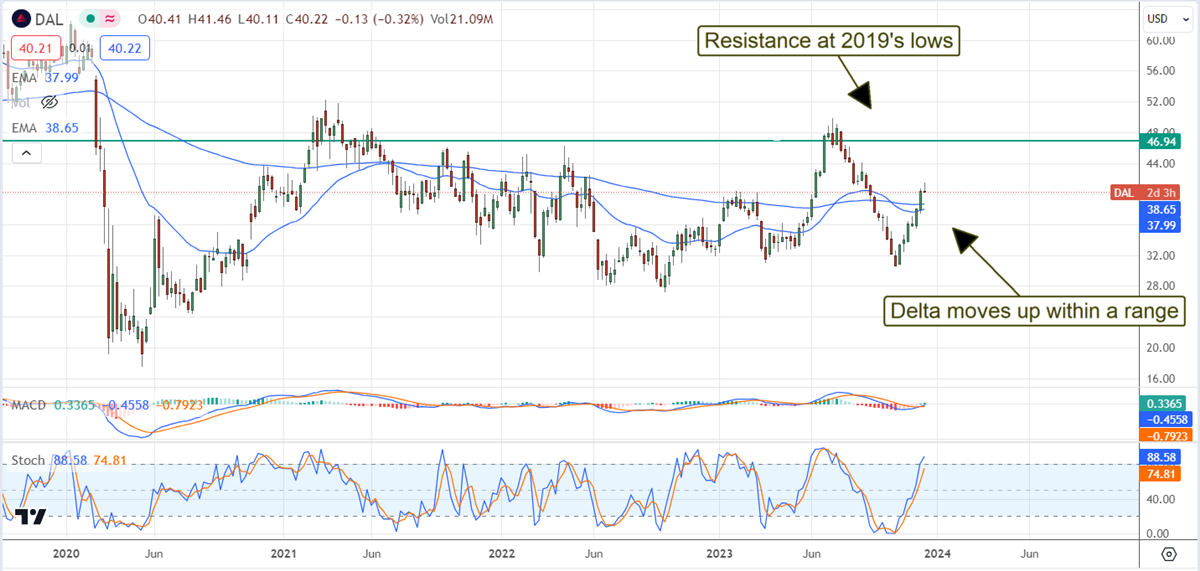
Task: Select the EMA 38.65 indicator legend
Action: (45, 130)
